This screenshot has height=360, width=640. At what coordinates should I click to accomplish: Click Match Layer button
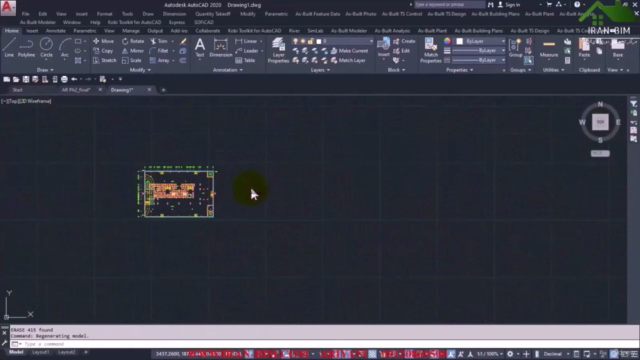(348, 60)
